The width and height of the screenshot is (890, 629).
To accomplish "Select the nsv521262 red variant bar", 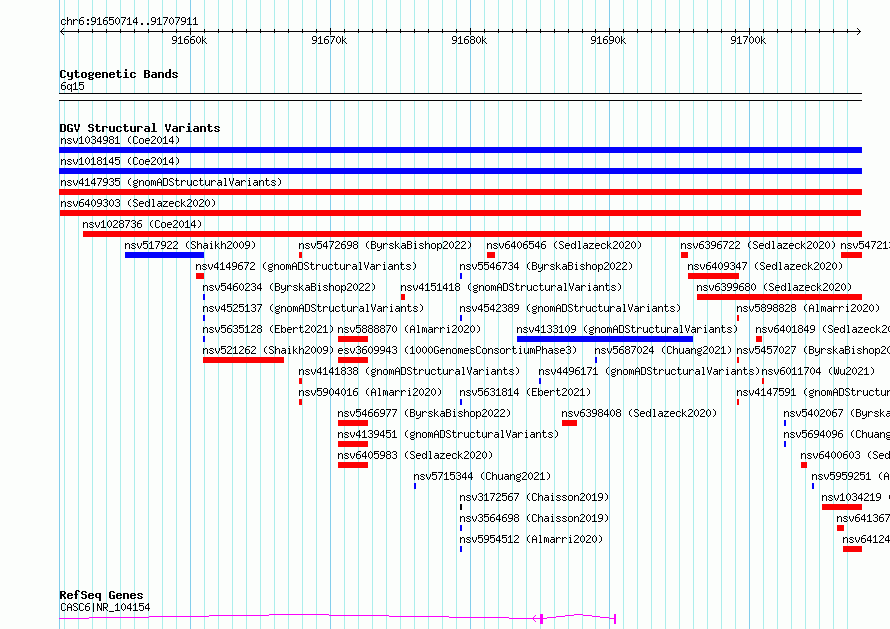I will point(243,360).
